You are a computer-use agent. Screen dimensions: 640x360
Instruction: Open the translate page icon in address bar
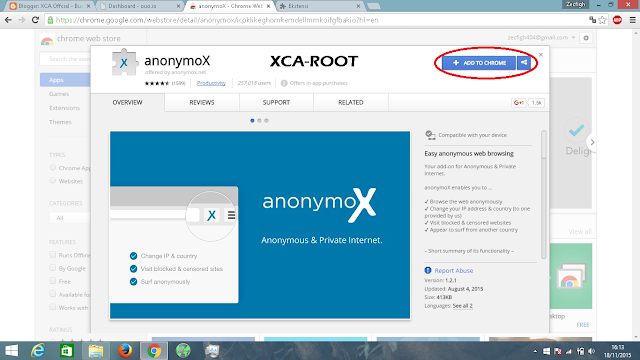[592, 20]
